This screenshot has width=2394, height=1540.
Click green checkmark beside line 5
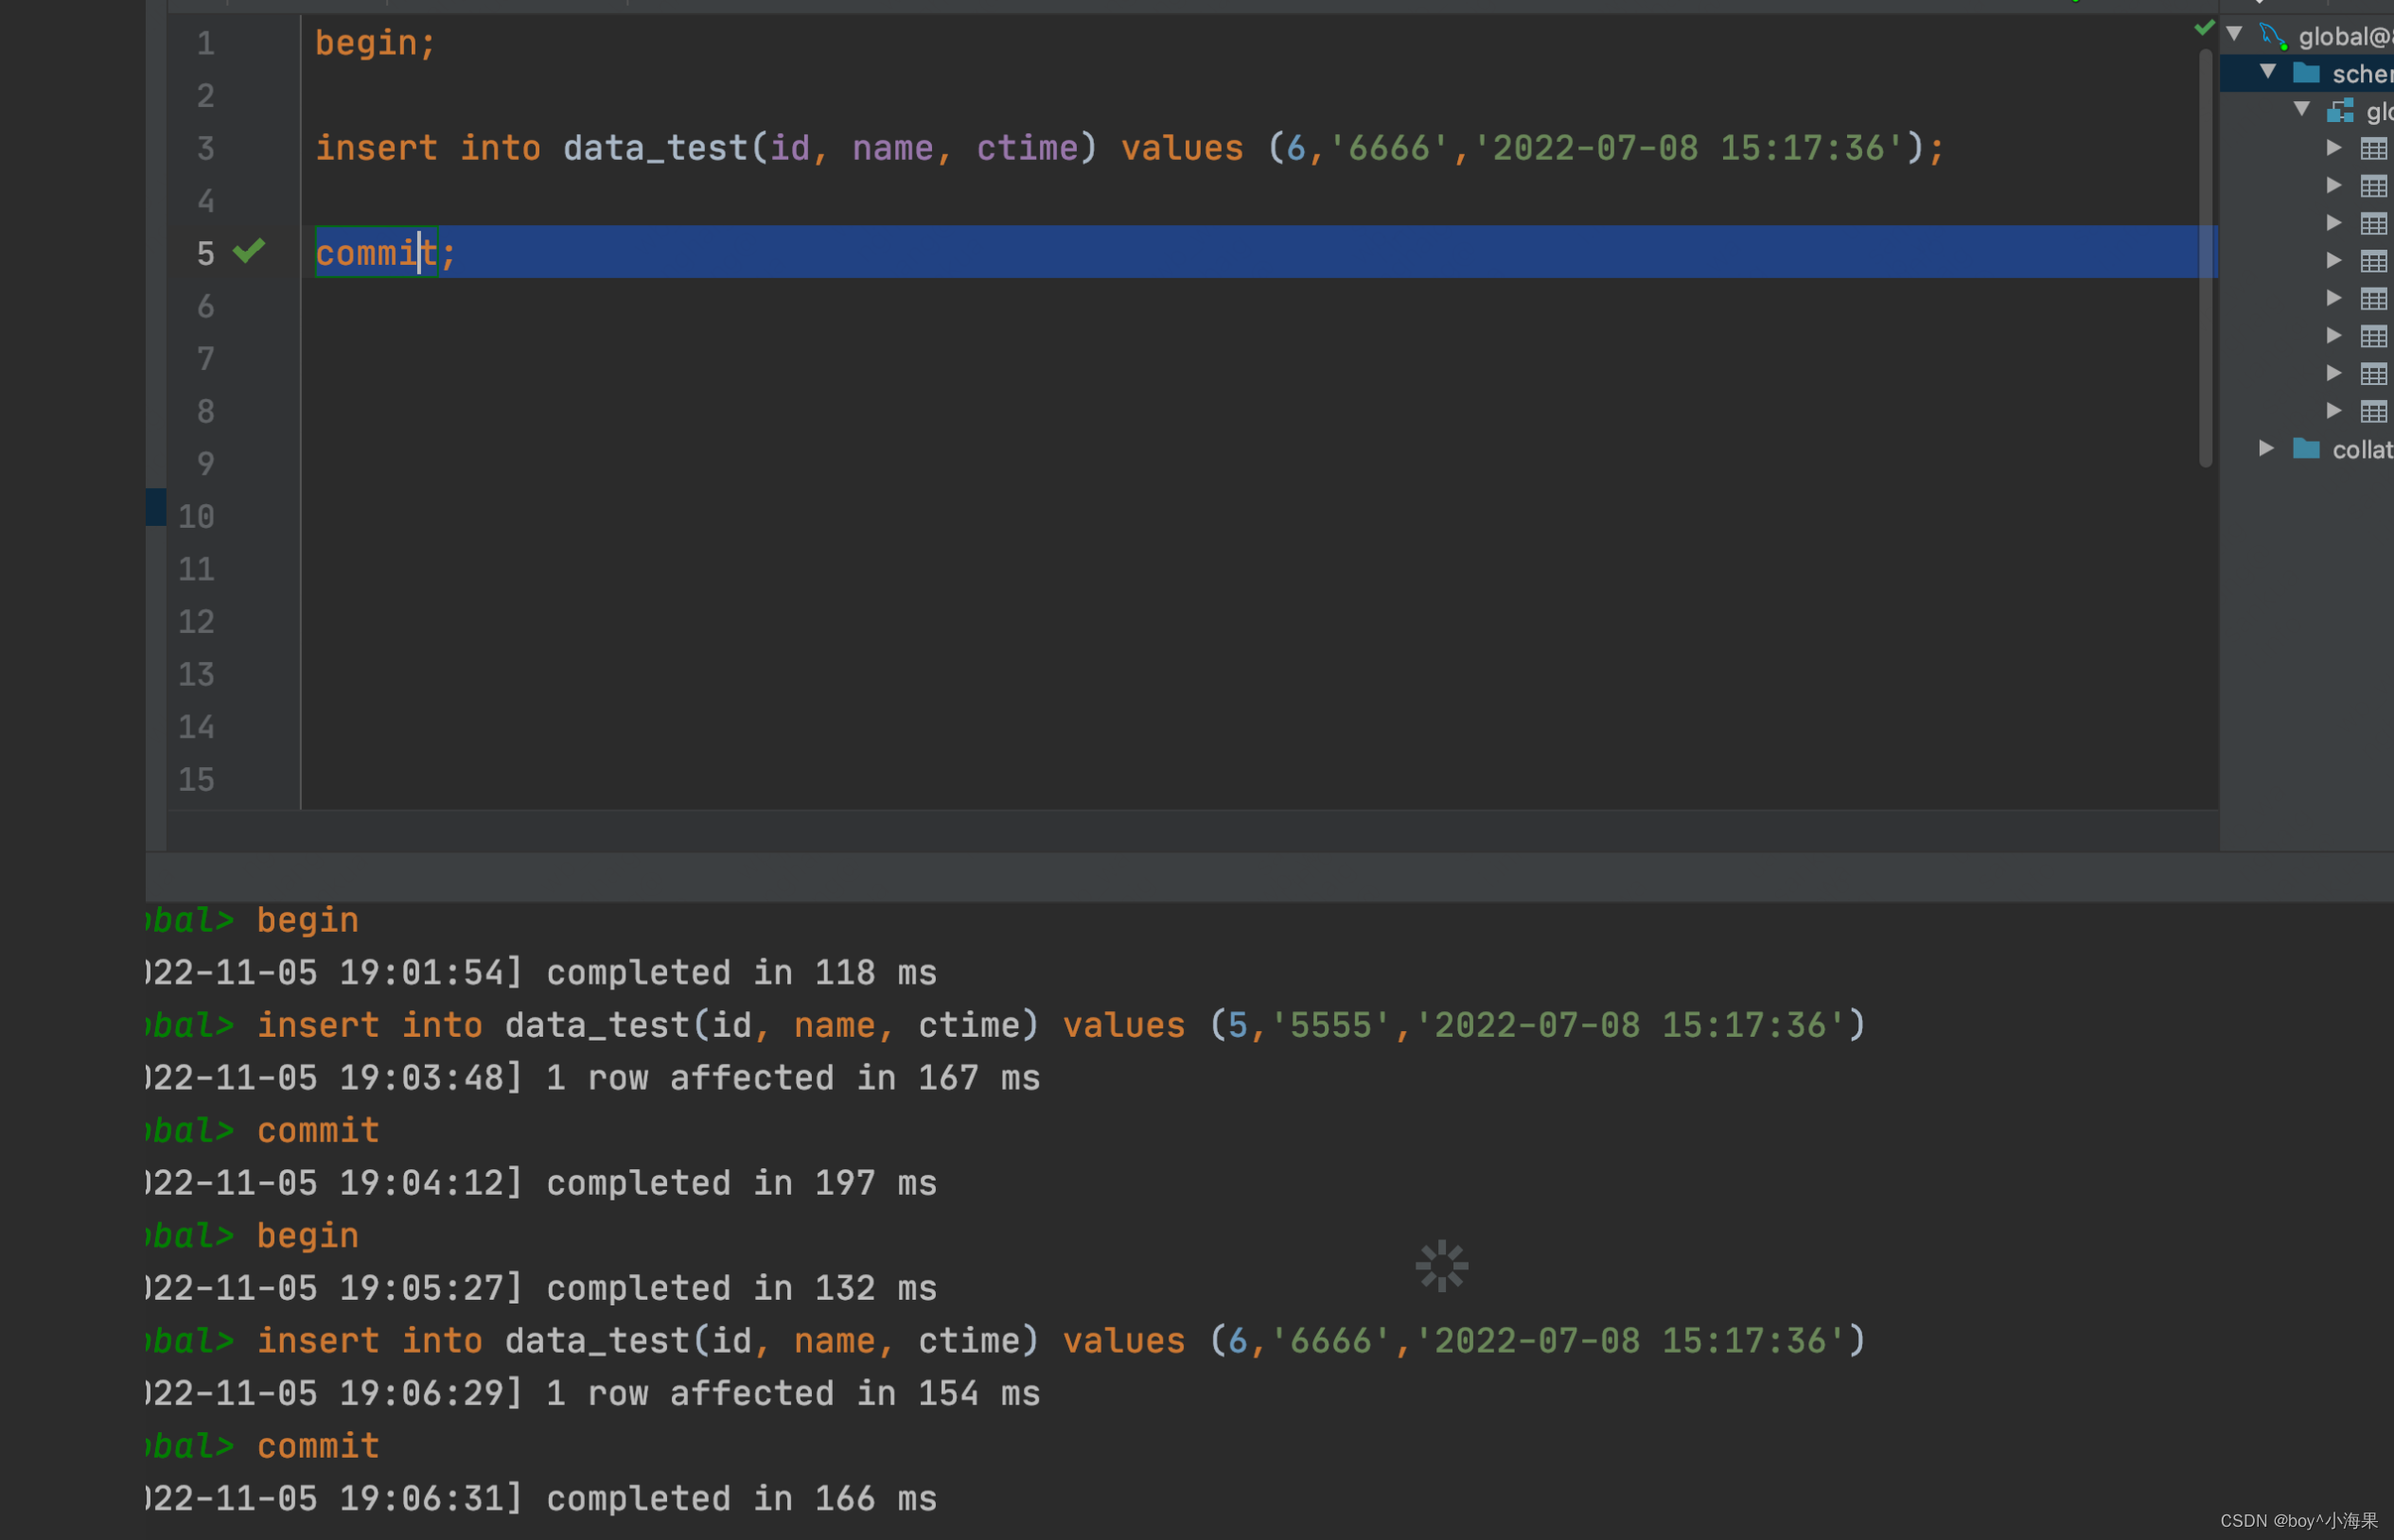(x=249, y=250)
